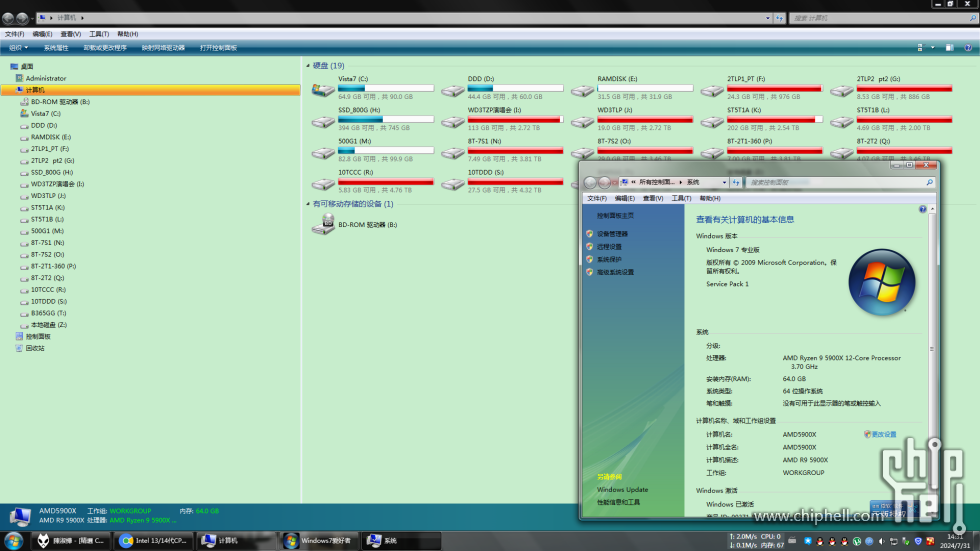Click the Windows Start orb
The height and width of the screenshot is (551, 980).
14,541
